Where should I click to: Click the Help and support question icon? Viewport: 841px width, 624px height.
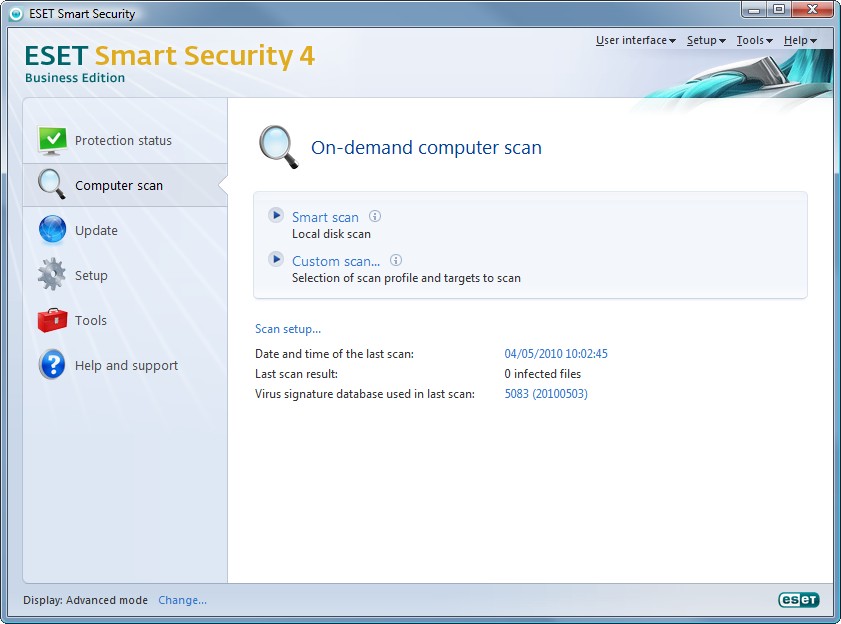point(52,365)
